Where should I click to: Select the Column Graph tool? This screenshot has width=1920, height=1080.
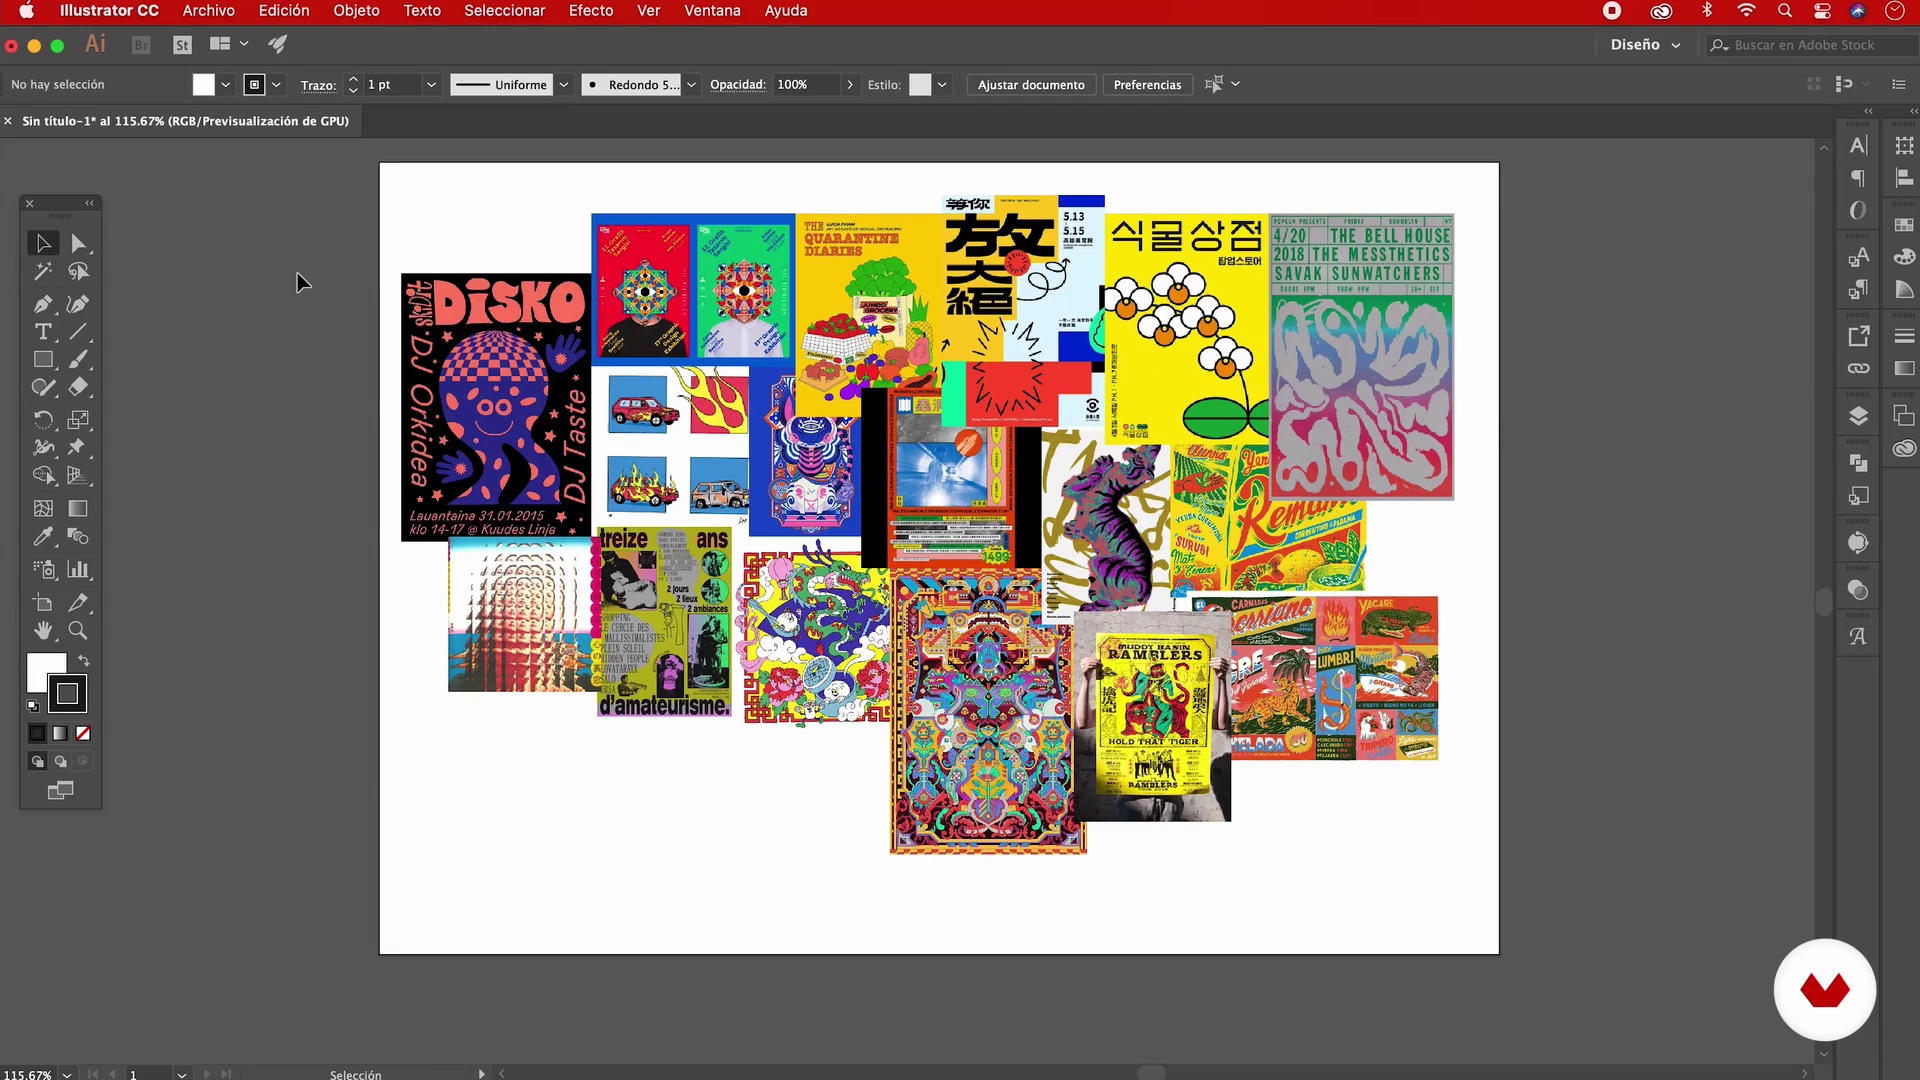[78, 570]
